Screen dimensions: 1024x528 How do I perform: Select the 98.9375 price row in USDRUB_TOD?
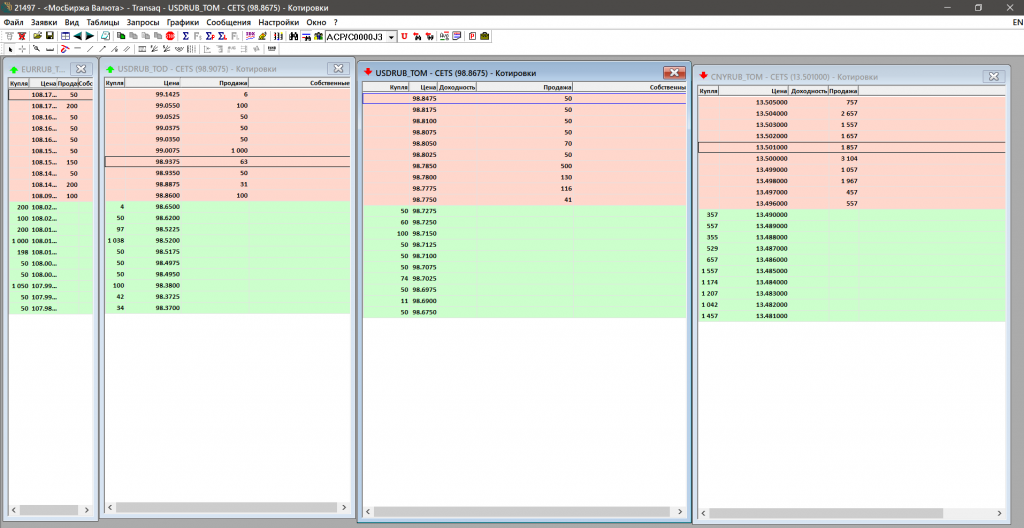(228, 161)
